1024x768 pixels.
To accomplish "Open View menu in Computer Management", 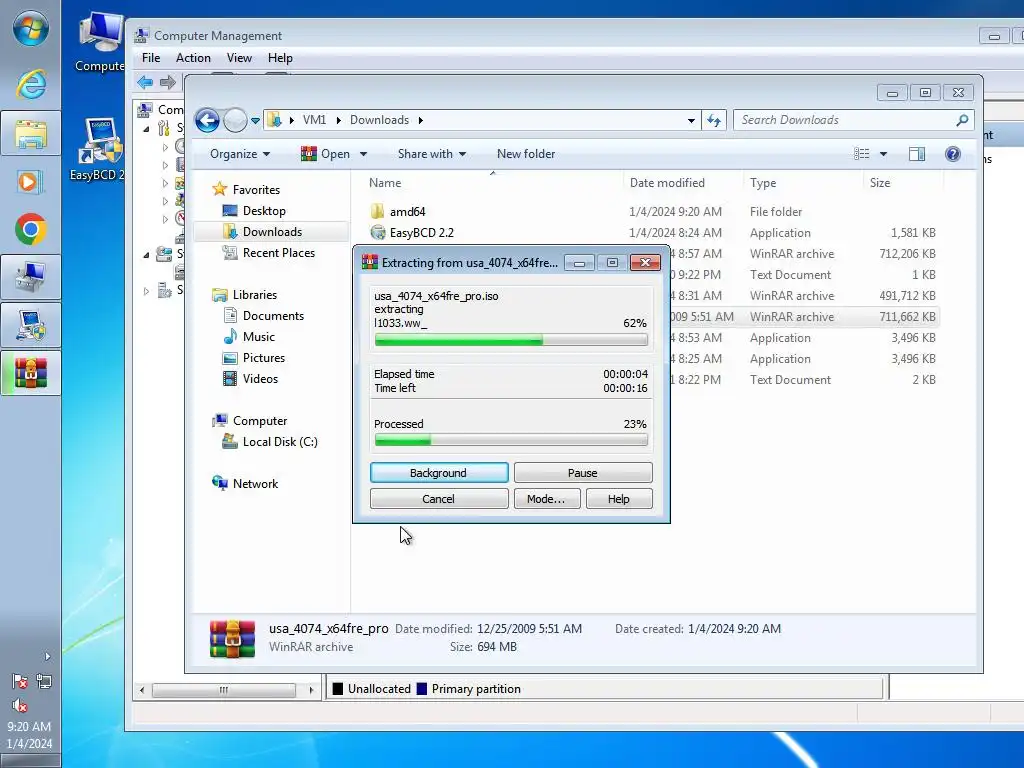I will (239, 58).
